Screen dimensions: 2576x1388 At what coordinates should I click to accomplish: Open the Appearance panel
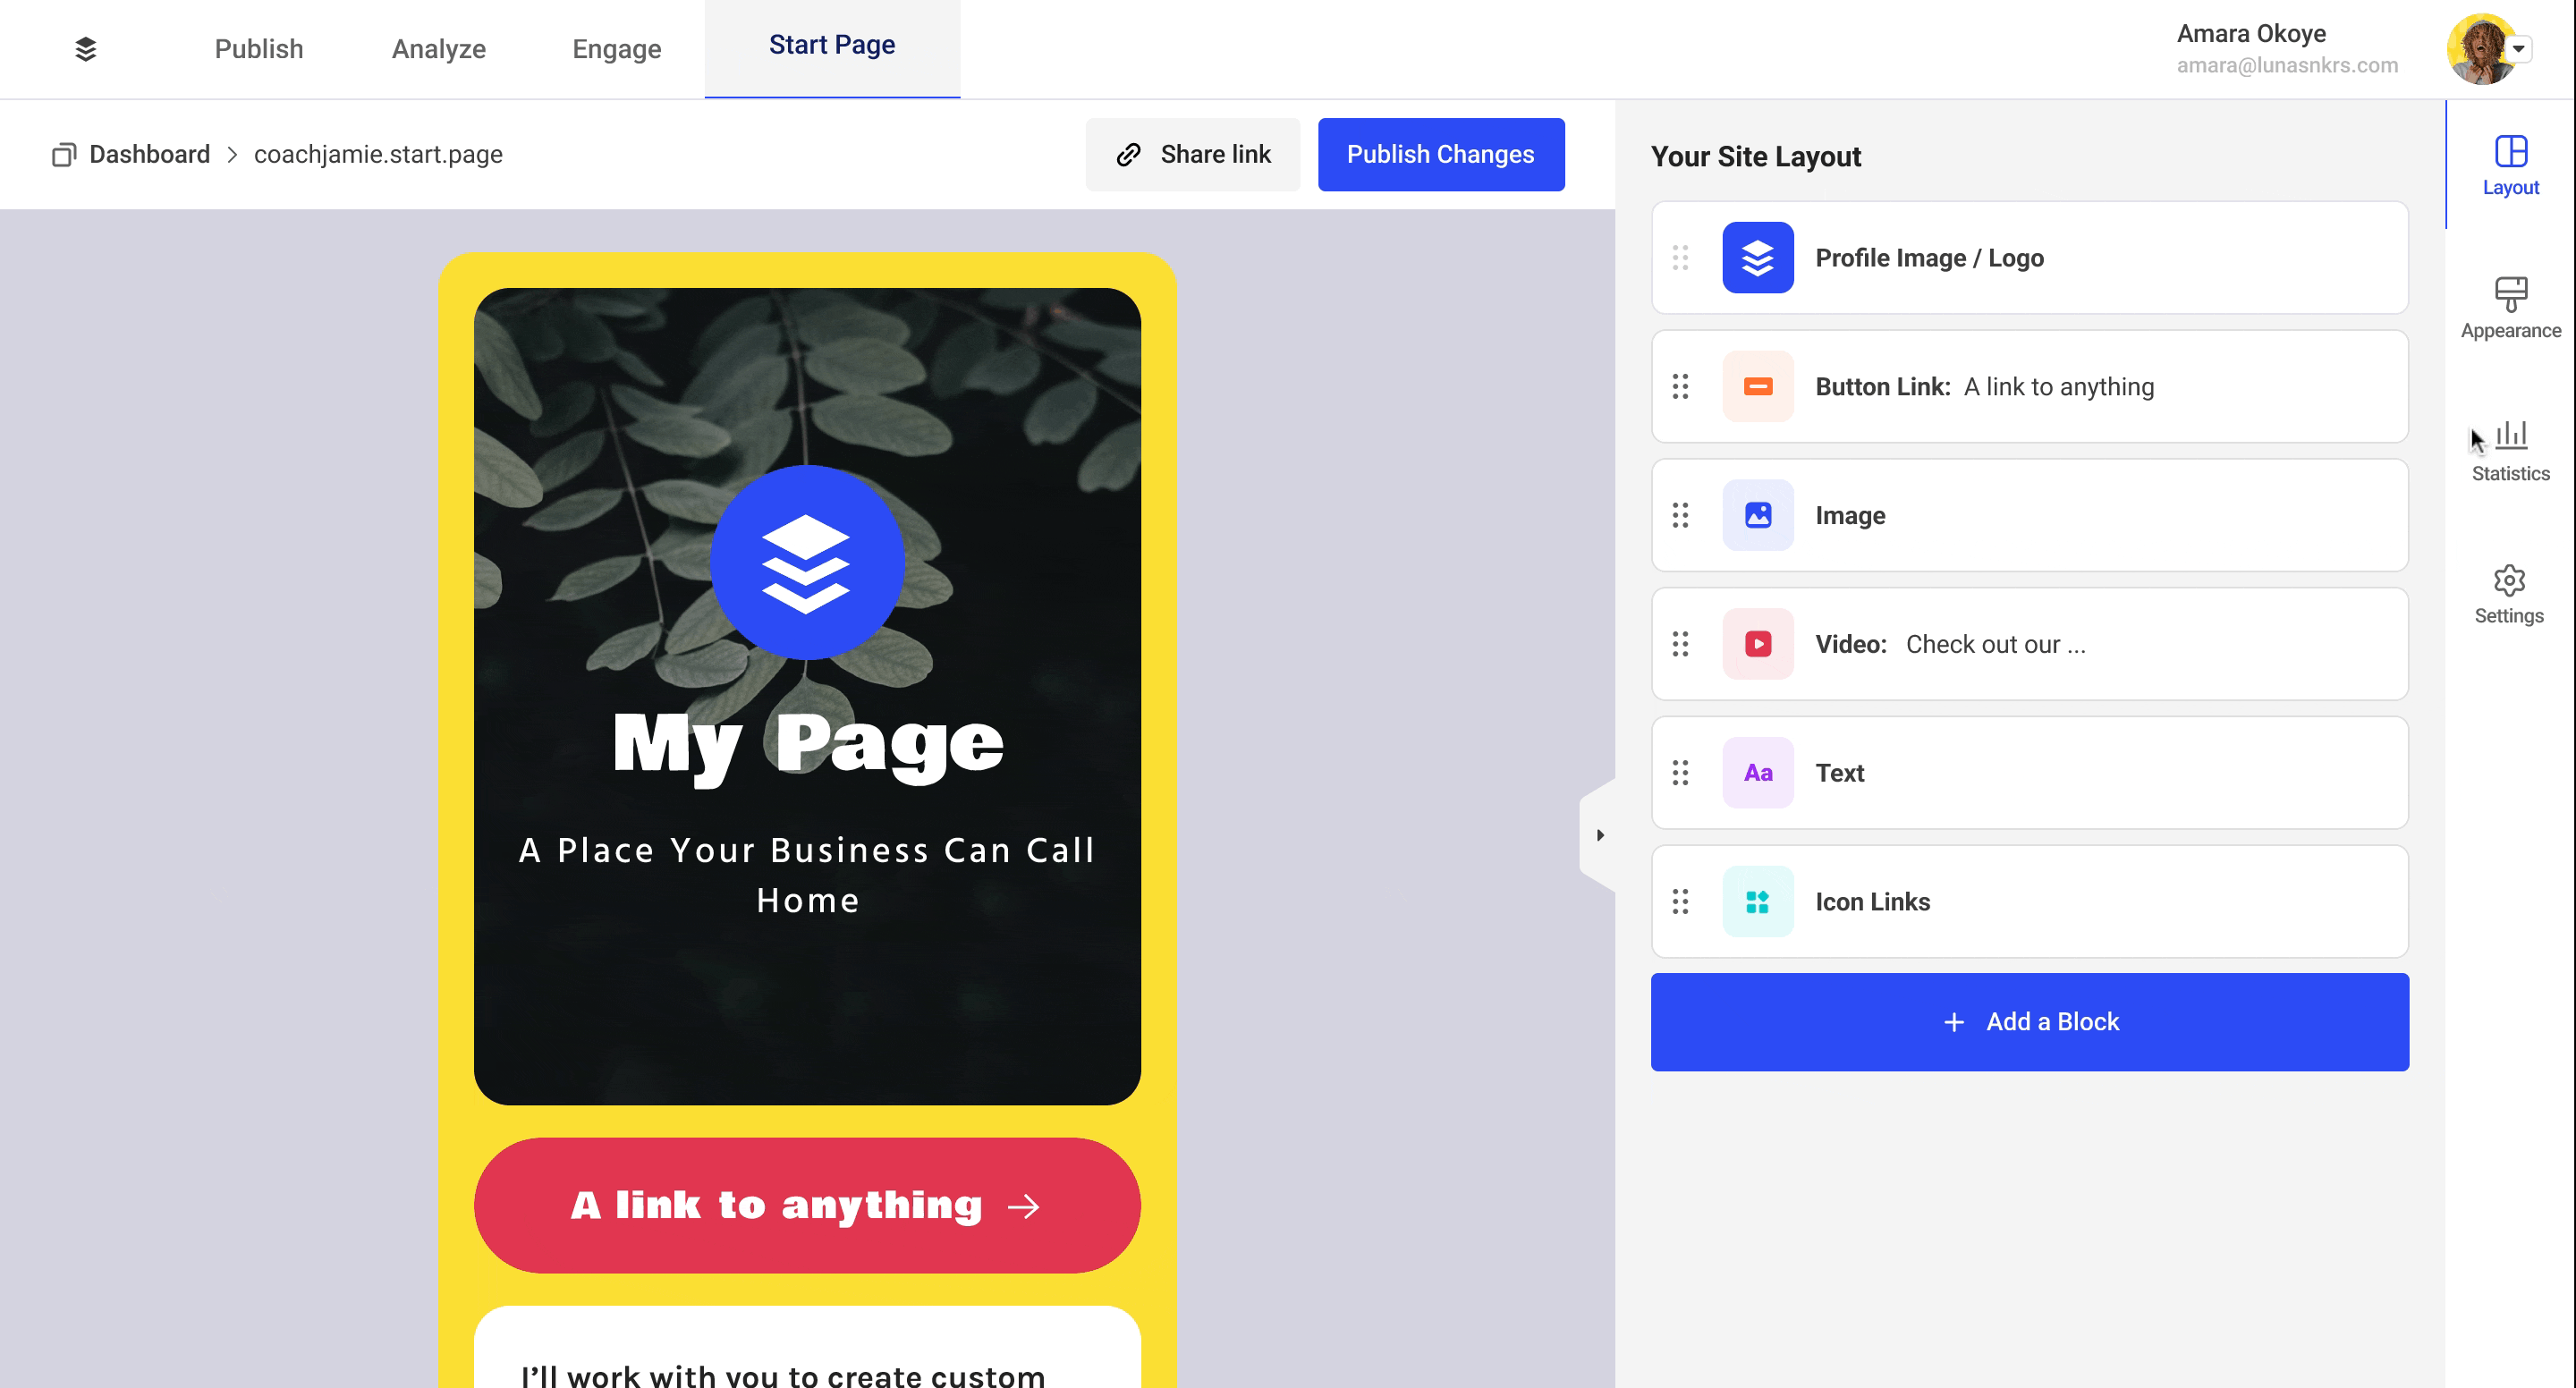pyautogui.click(x=2511, y=308)
